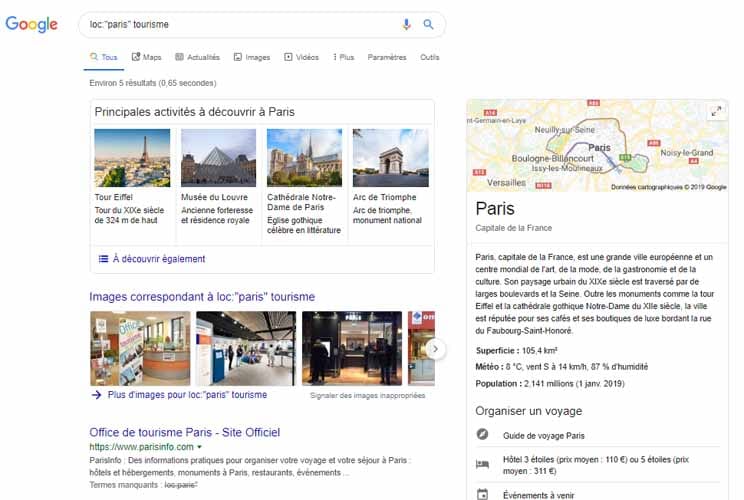Screen dimensions: 744x500
Task: Click Hôtel 3 étoiles prix moyen entry
Action: [x=596, y=465]
